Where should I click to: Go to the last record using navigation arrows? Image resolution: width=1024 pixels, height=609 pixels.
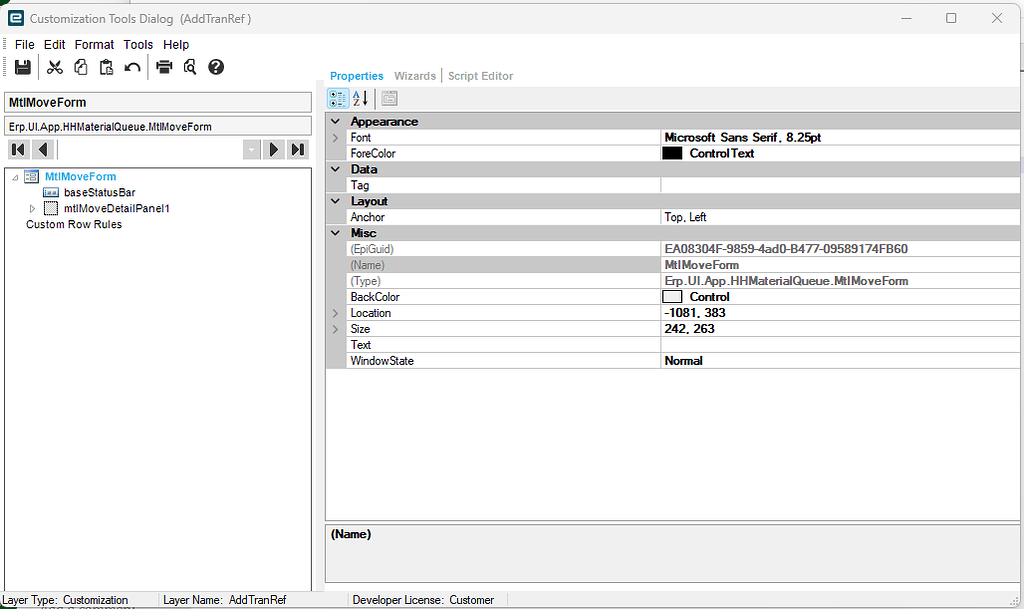[297, 149]
